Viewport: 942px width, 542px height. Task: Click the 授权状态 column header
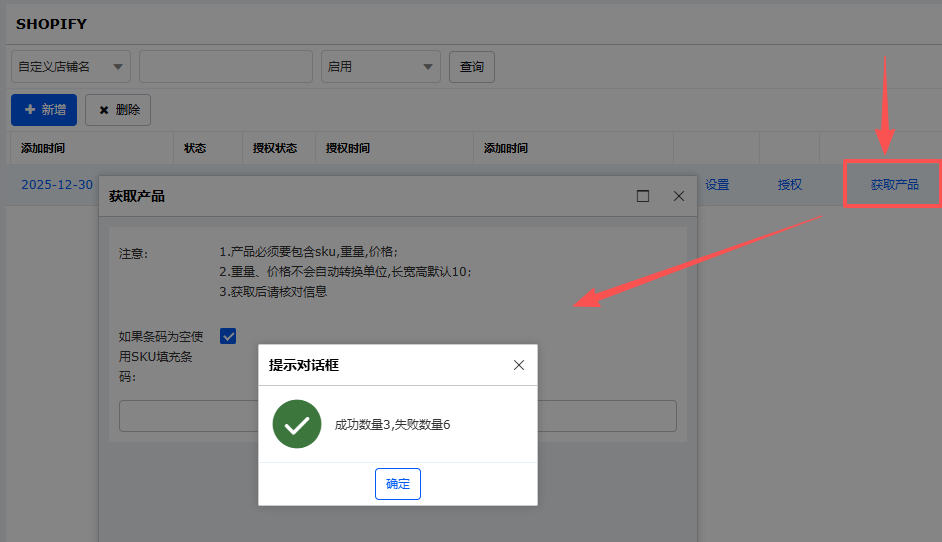275,148
